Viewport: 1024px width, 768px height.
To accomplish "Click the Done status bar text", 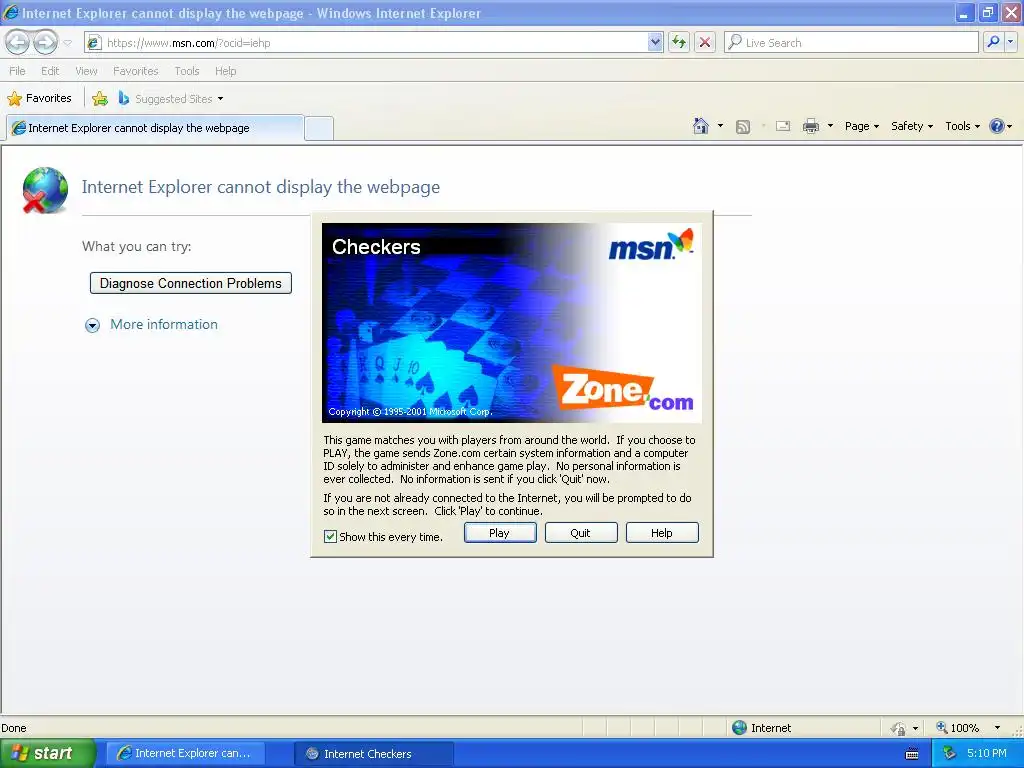I will (14, 728).
